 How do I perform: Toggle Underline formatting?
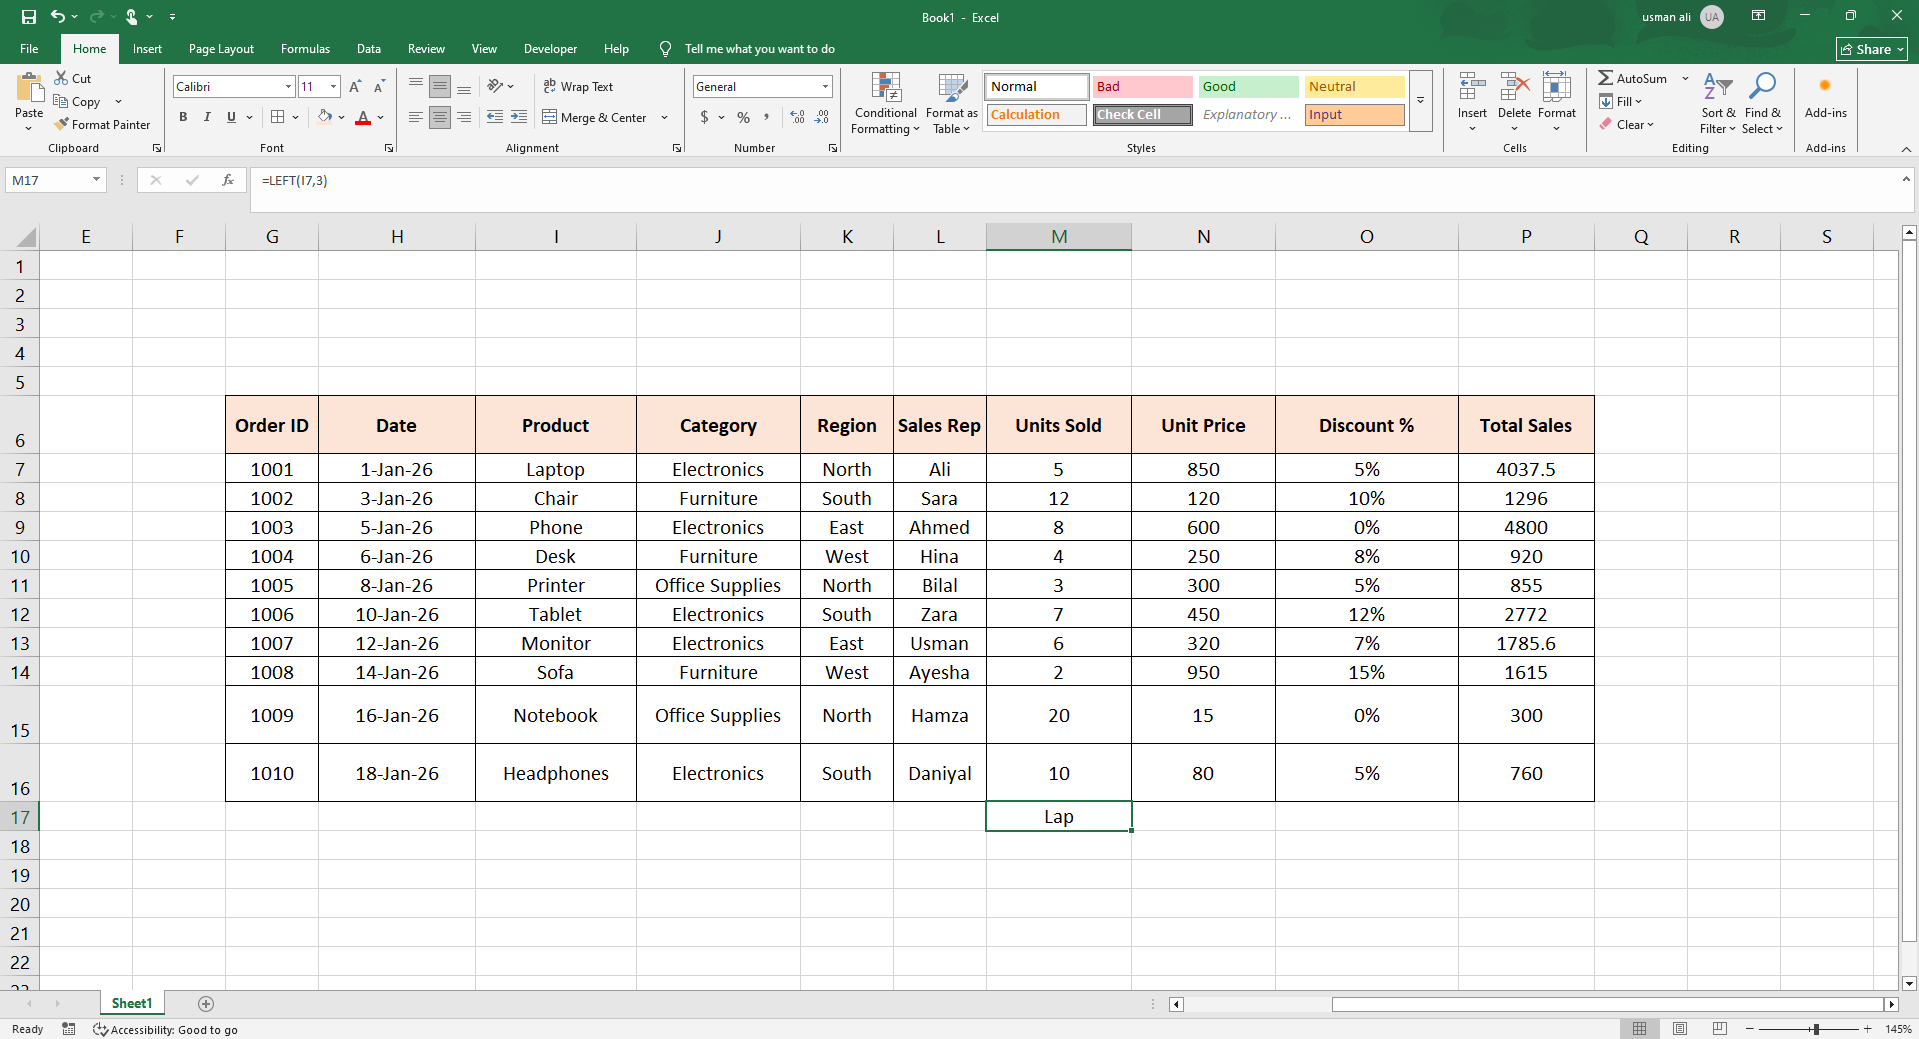[231, 117]
